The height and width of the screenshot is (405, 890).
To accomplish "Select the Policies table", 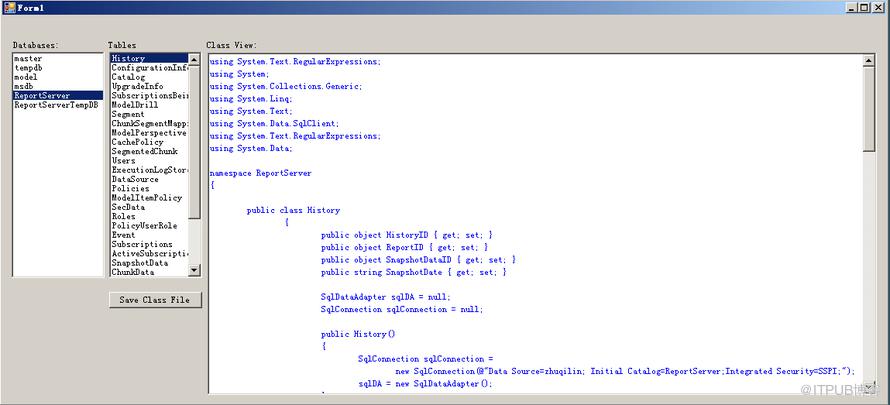I will (x=149, y=188).
